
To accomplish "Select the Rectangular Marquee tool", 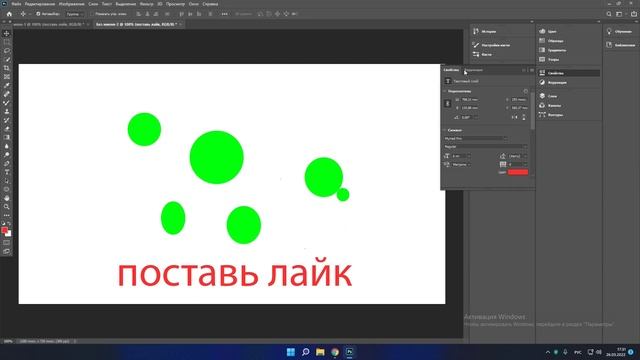I will tap(7, 42).
